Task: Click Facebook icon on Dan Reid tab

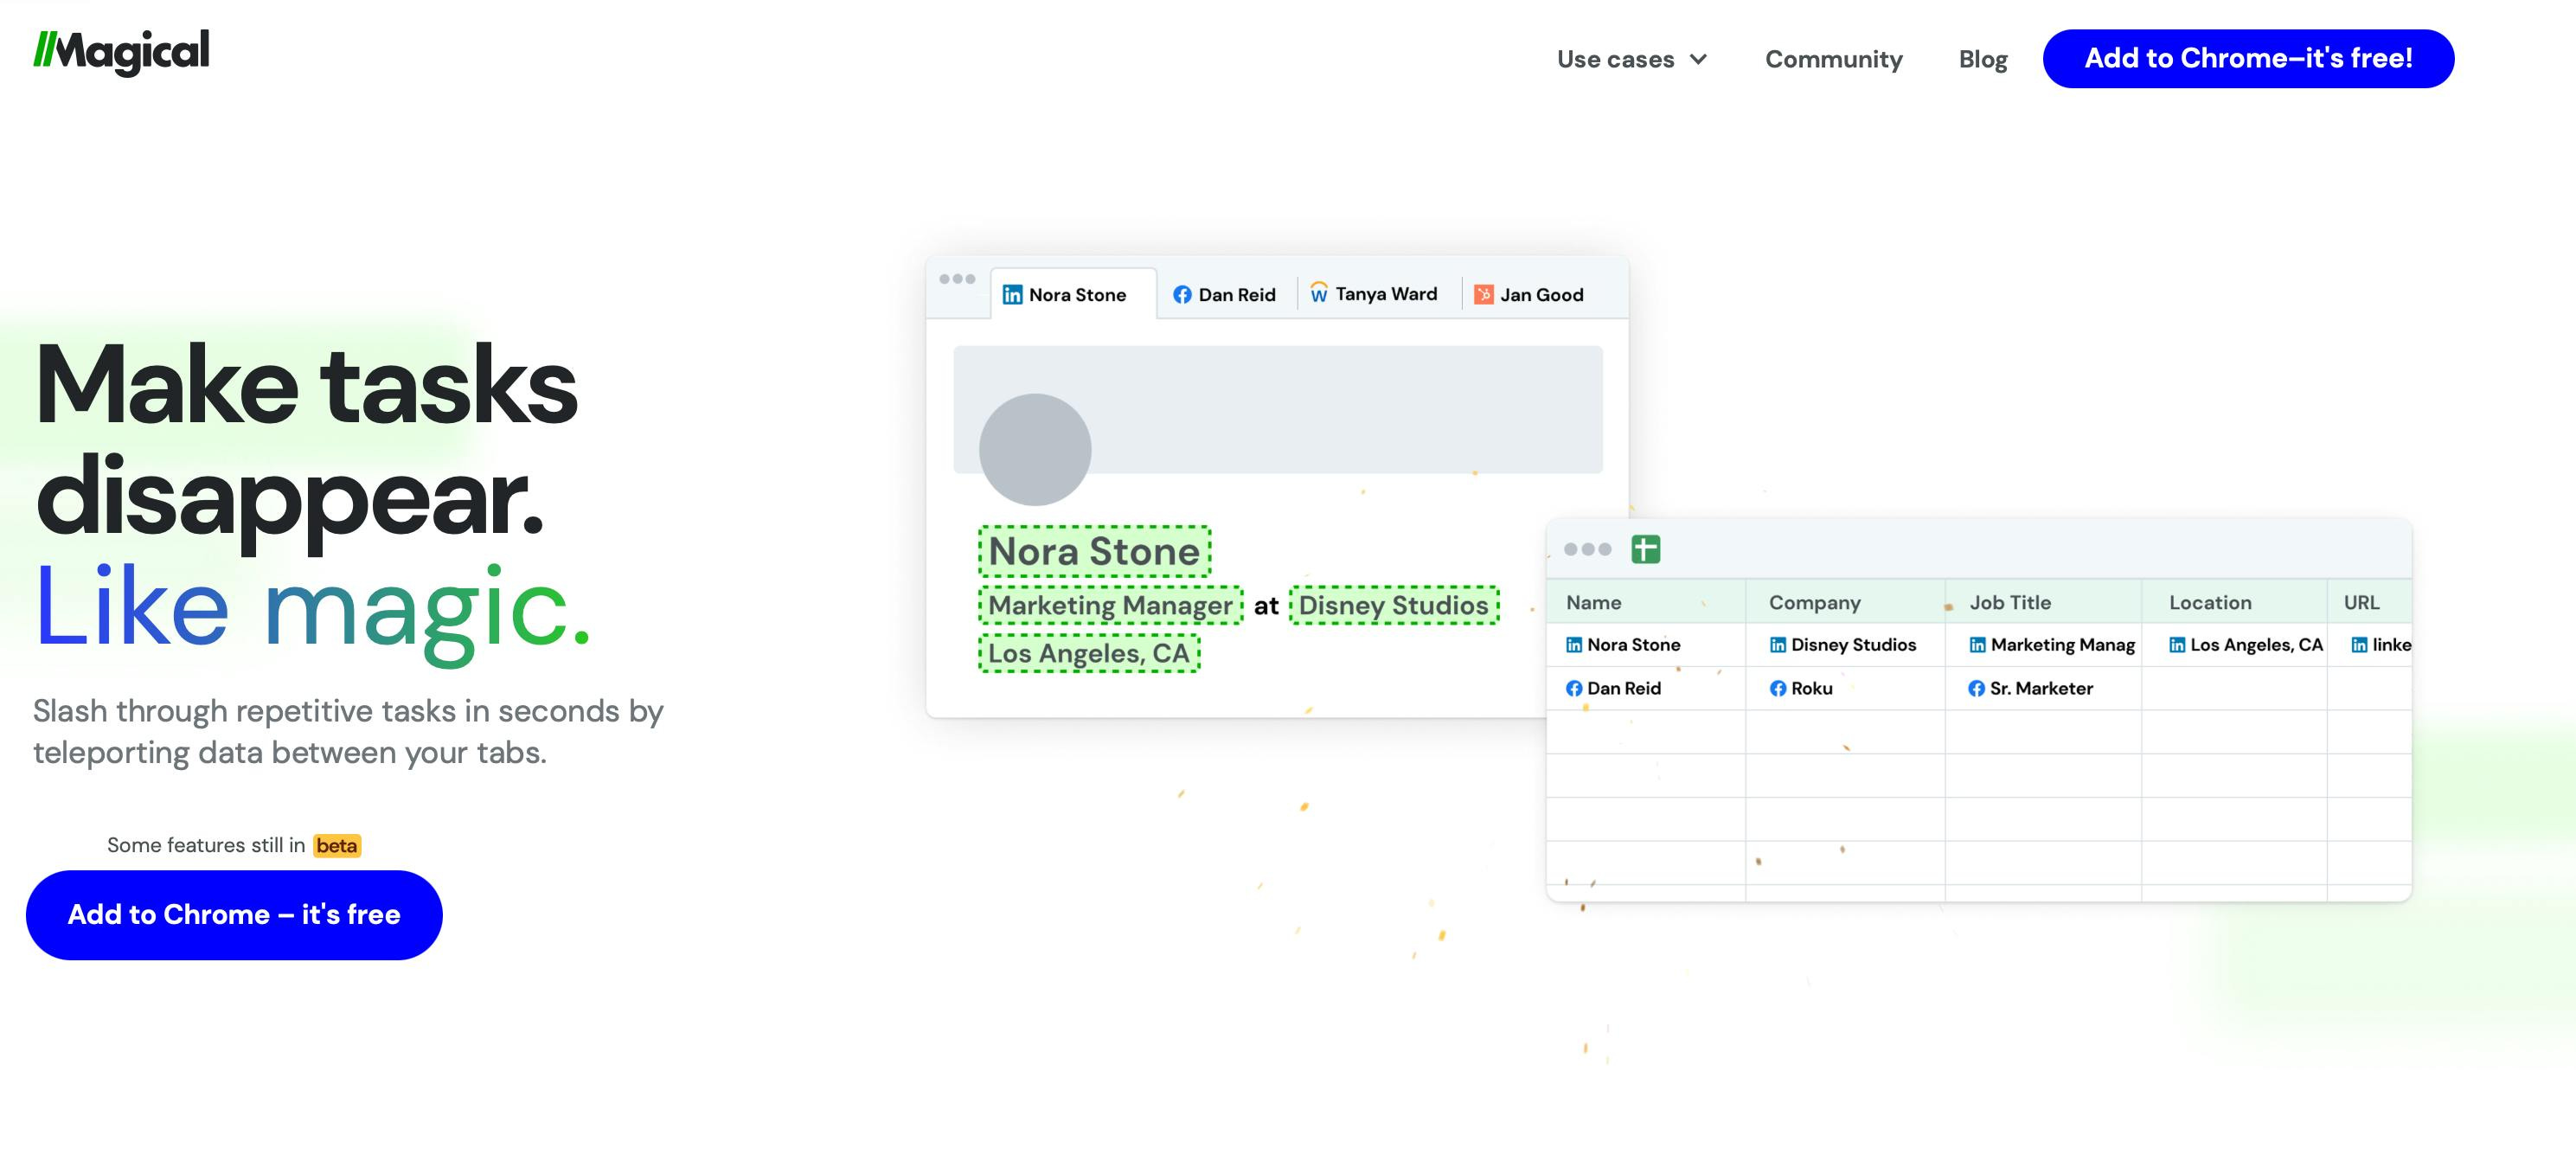Action: (1182, 295)
